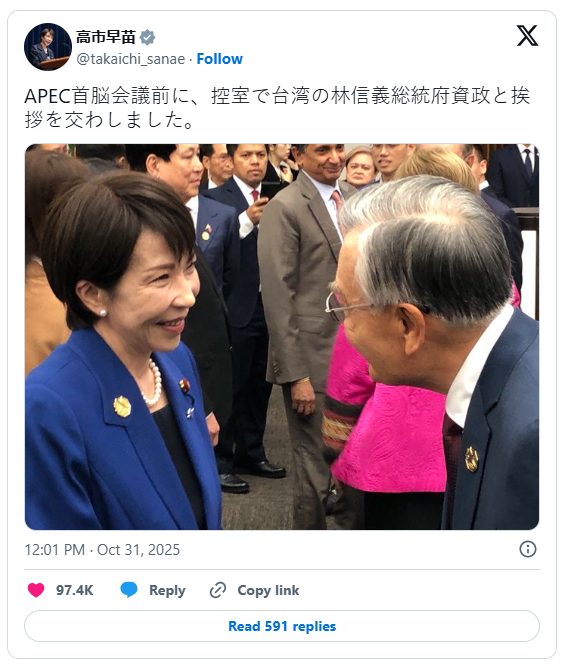This screenshot has width=565, height=667.
Task: Follow @takaichi_sanae
Action: pyautogui.click(x=220, y=59)
